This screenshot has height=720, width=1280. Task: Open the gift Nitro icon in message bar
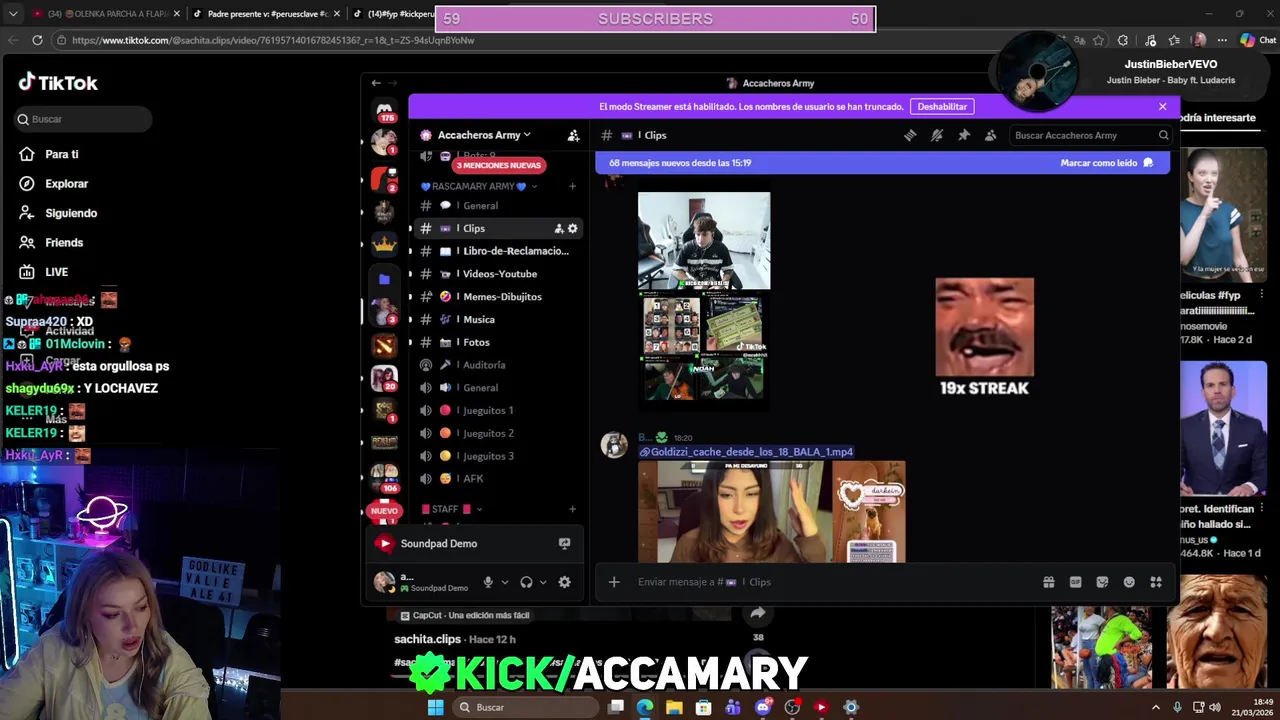(x=1048, y=582)
